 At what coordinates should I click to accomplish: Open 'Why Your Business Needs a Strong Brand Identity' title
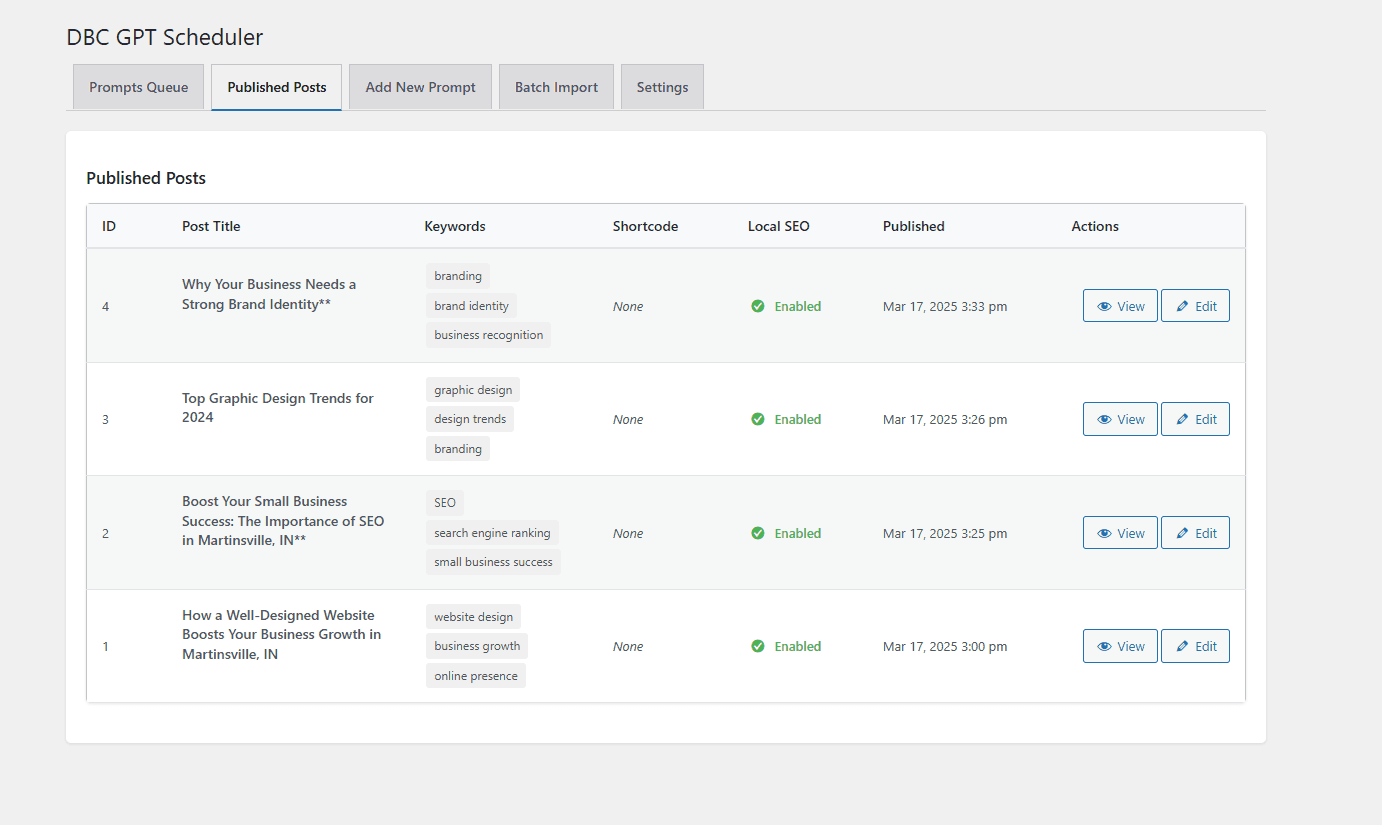[x=269, y=294]
